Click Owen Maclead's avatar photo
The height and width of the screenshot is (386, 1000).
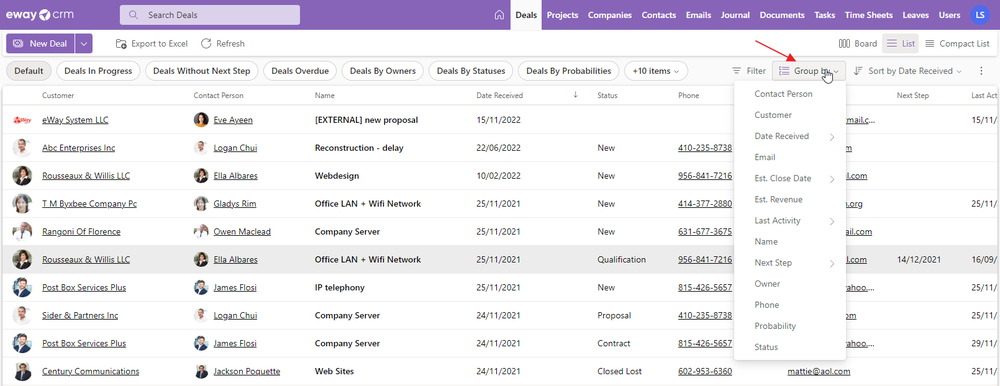pyautogui.click(x=201, y=232)
